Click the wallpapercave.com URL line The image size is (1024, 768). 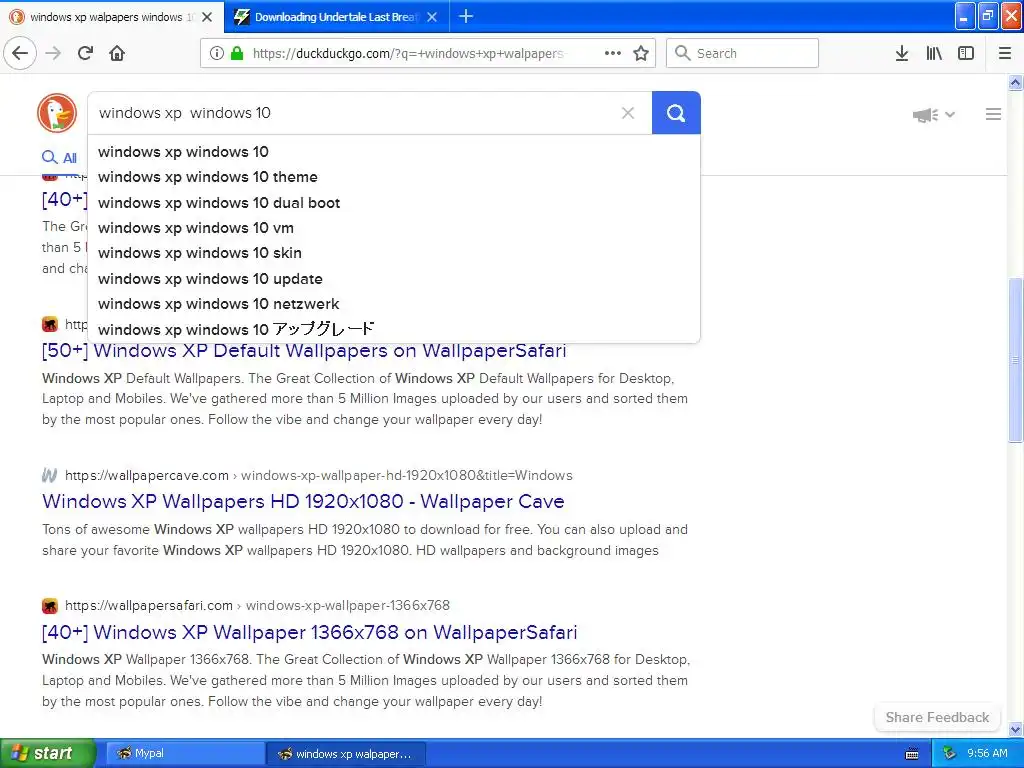click(319, 475)
